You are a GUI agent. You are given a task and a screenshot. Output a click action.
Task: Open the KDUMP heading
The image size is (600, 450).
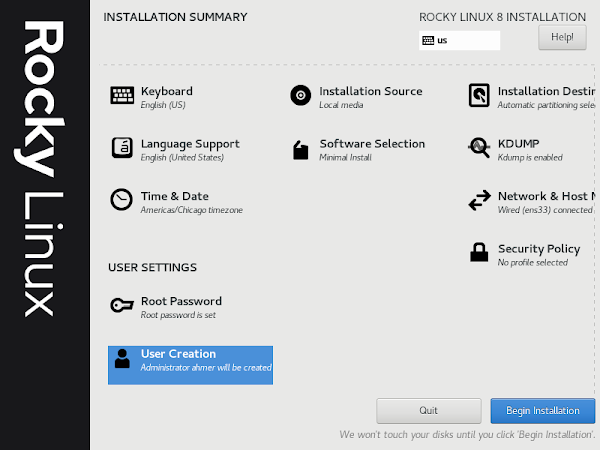518,144
